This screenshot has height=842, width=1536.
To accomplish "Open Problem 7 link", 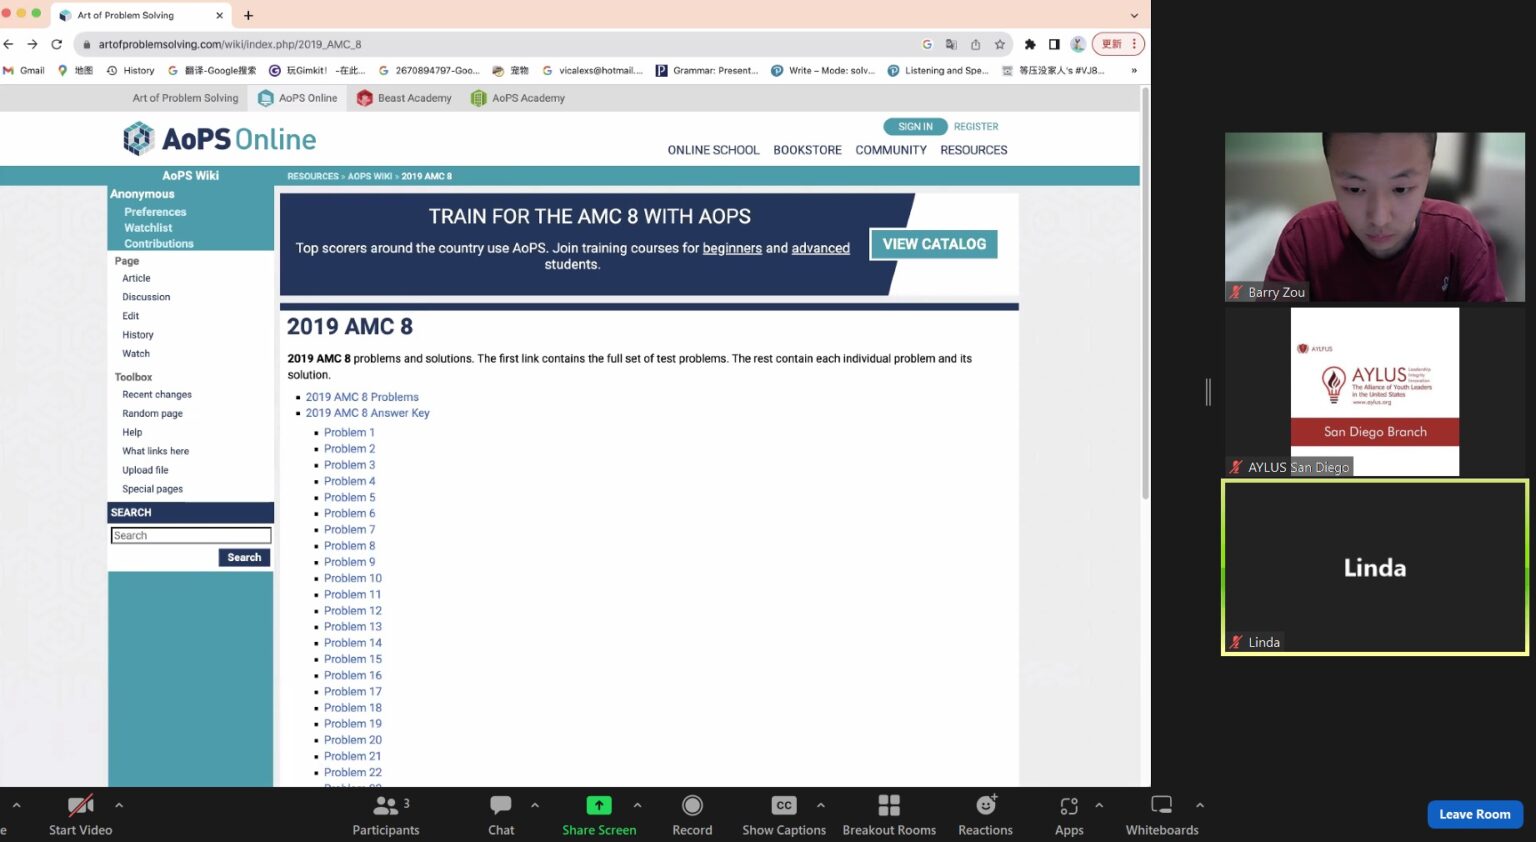I will point(349,530).
